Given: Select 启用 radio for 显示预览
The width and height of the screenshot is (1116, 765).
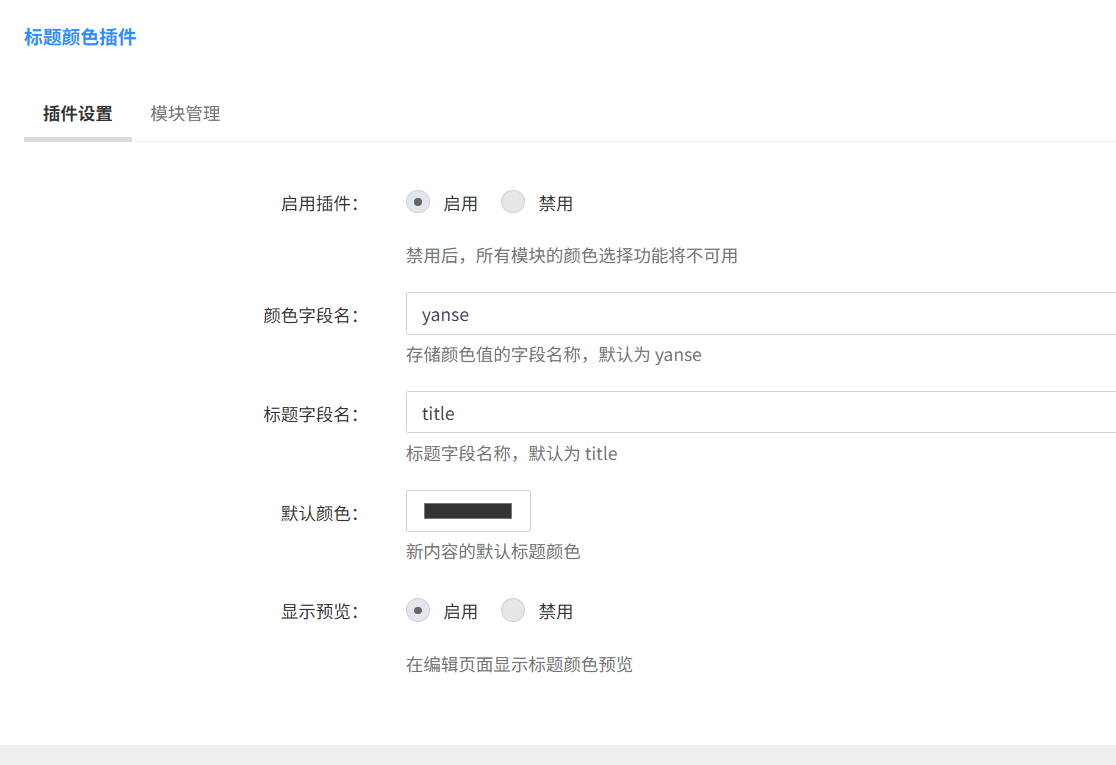Looking at the screenshot, I should click(418, 611).
